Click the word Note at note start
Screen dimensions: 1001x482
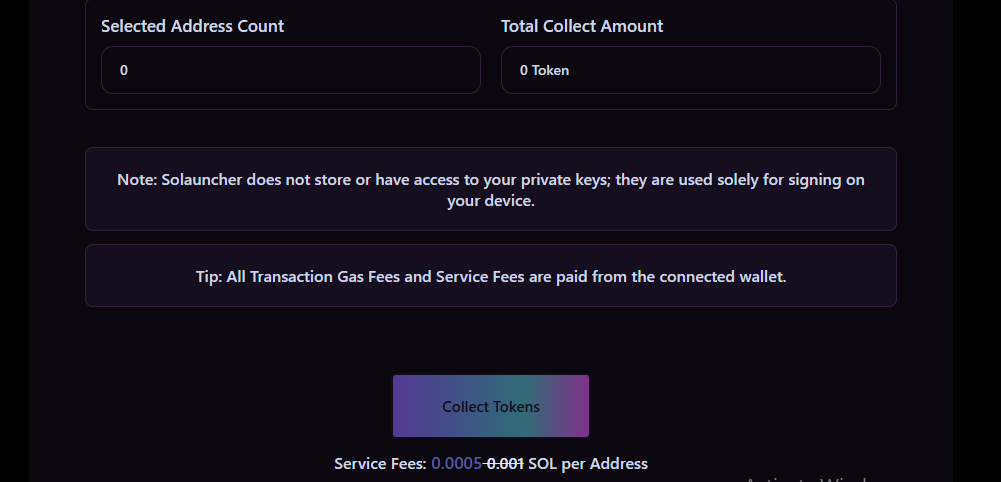point(136,180)
